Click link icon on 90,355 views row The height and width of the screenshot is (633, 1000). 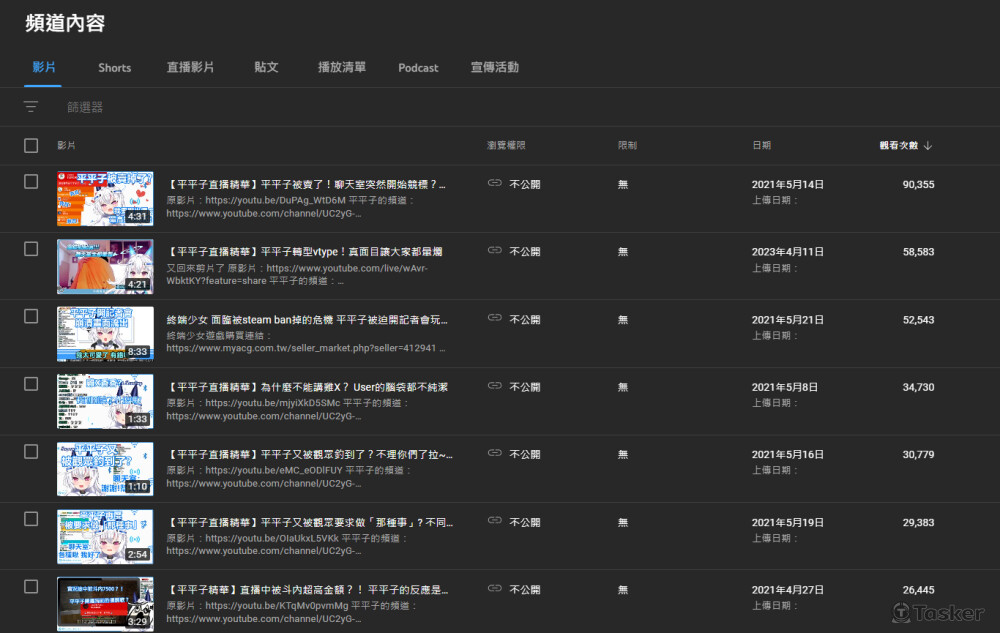click(494, 184)
